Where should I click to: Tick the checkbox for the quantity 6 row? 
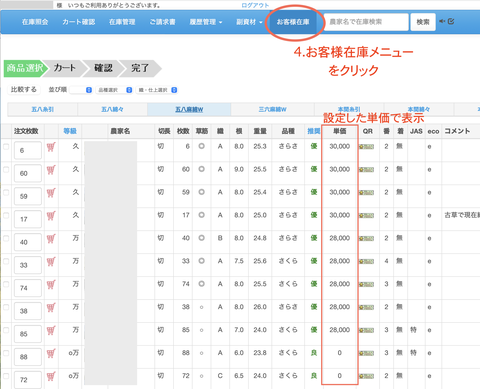[x=6, y=147]
